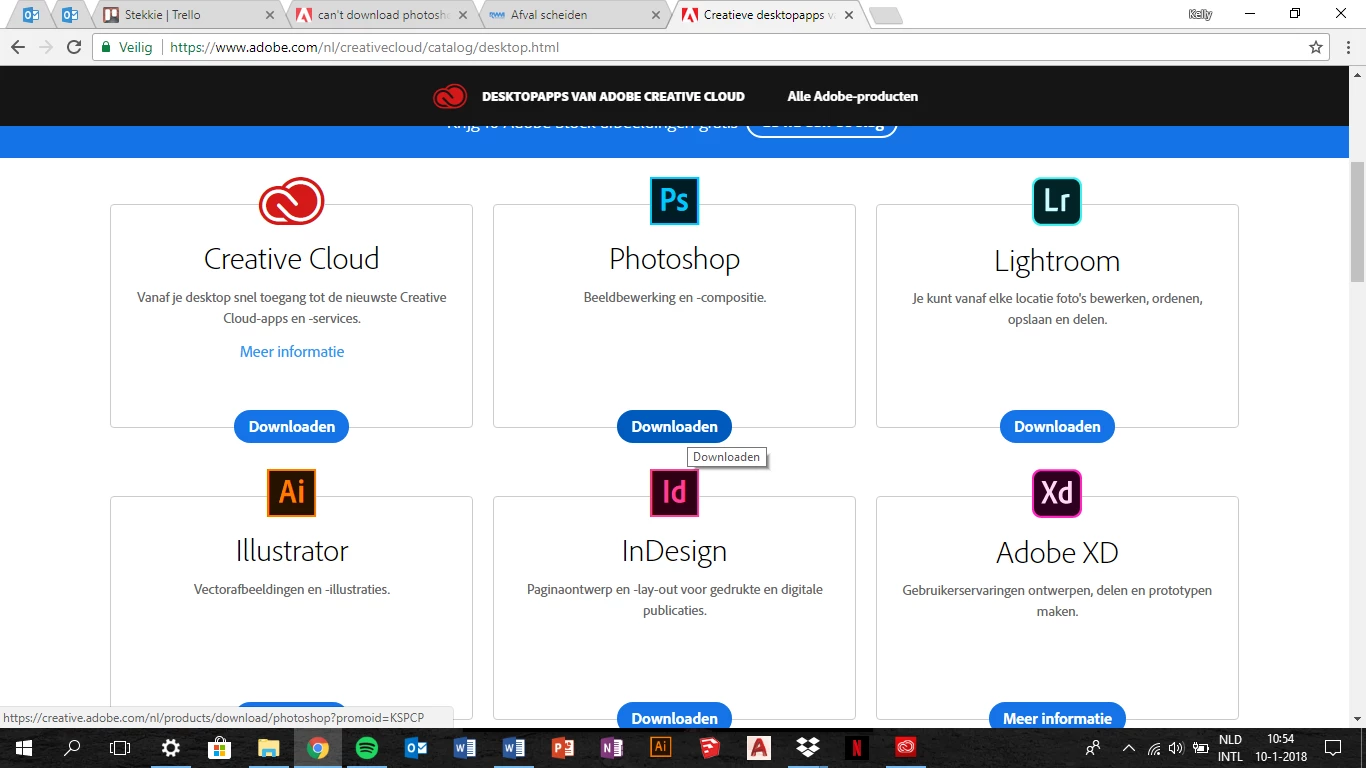Open File Explorer from the taskbar
1366x768 pixels.
coord(268,747)
